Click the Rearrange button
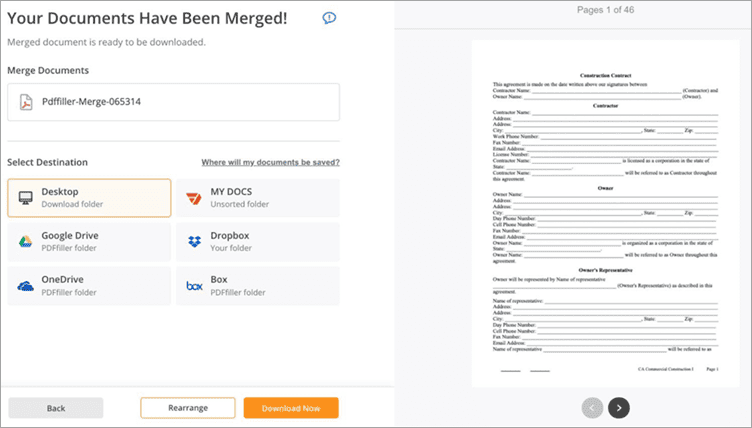This screenshot has height=428, width=752. tap(187, 408)
